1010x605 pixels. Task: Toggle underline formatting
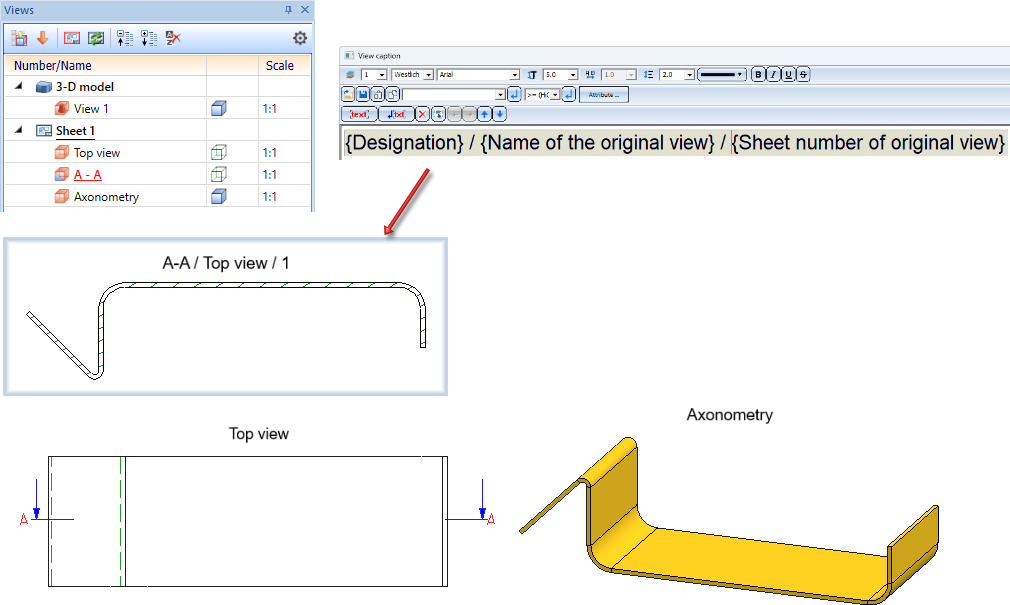pos(788,75)
